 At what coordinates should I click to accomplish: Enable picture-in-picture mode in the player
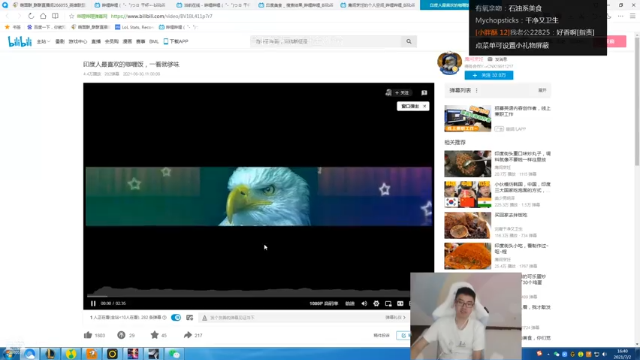pos(388,303)
